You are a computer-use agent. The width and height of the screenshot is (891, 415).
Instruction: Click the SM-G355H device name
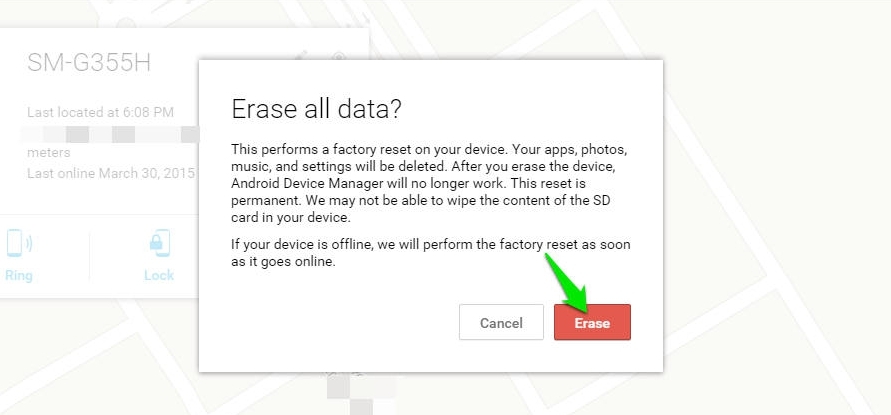89,63
